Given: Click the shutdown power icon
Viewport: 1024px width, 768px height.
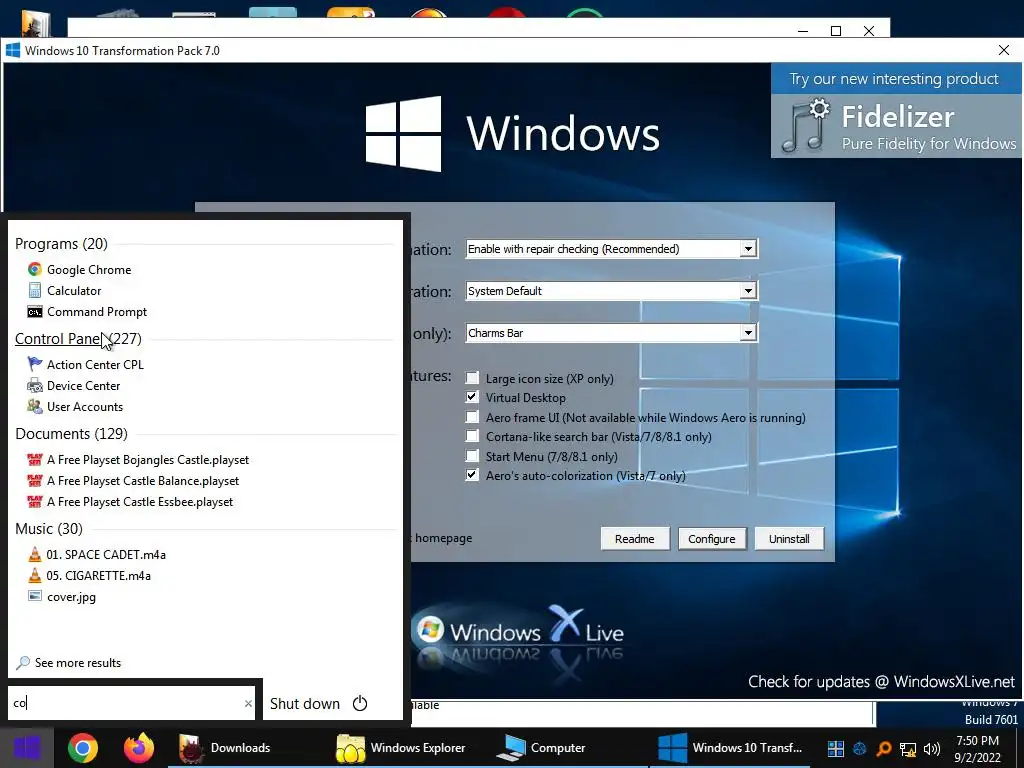Looking at the screenshot, I should click(360, 703).
